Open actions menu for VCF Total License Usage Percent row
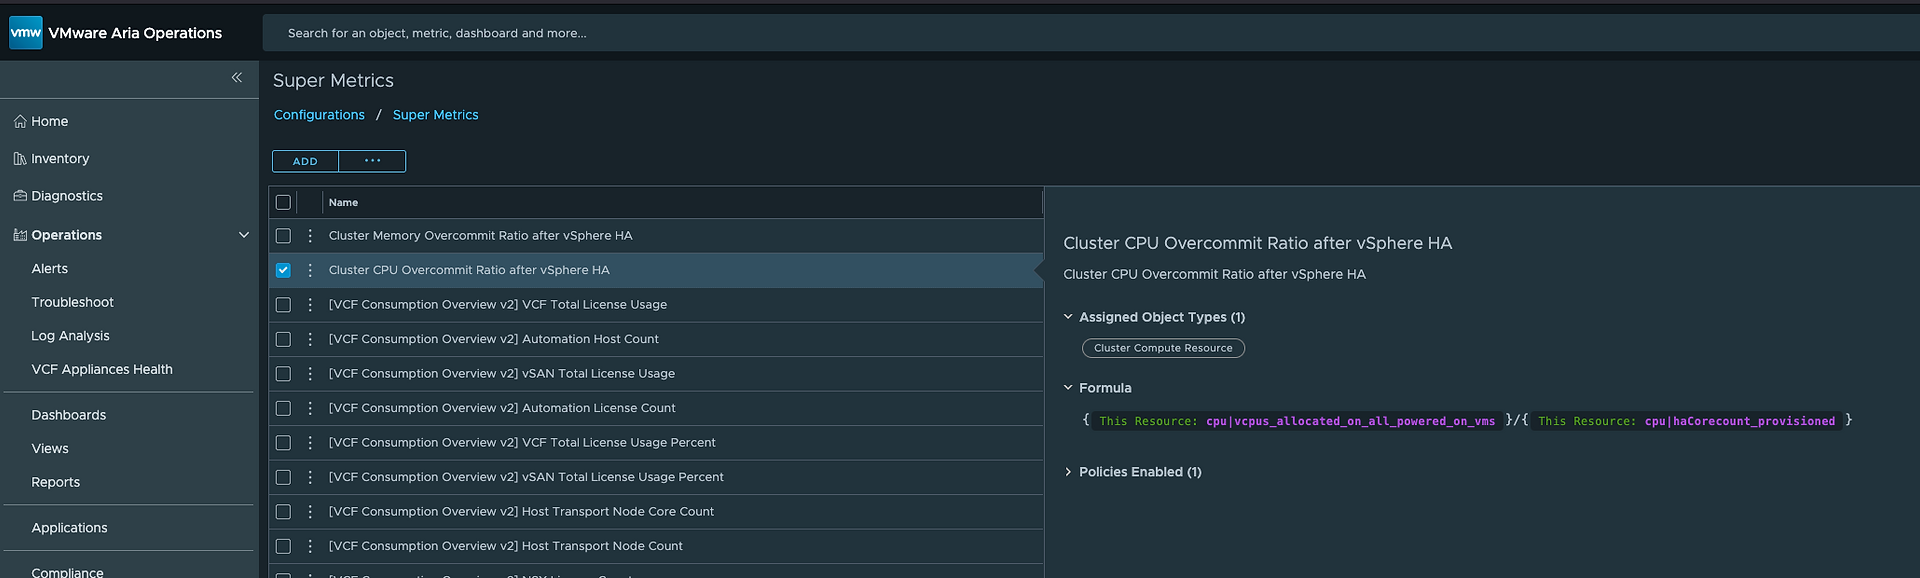1920x578 pixels. click(x=310, y=443)
